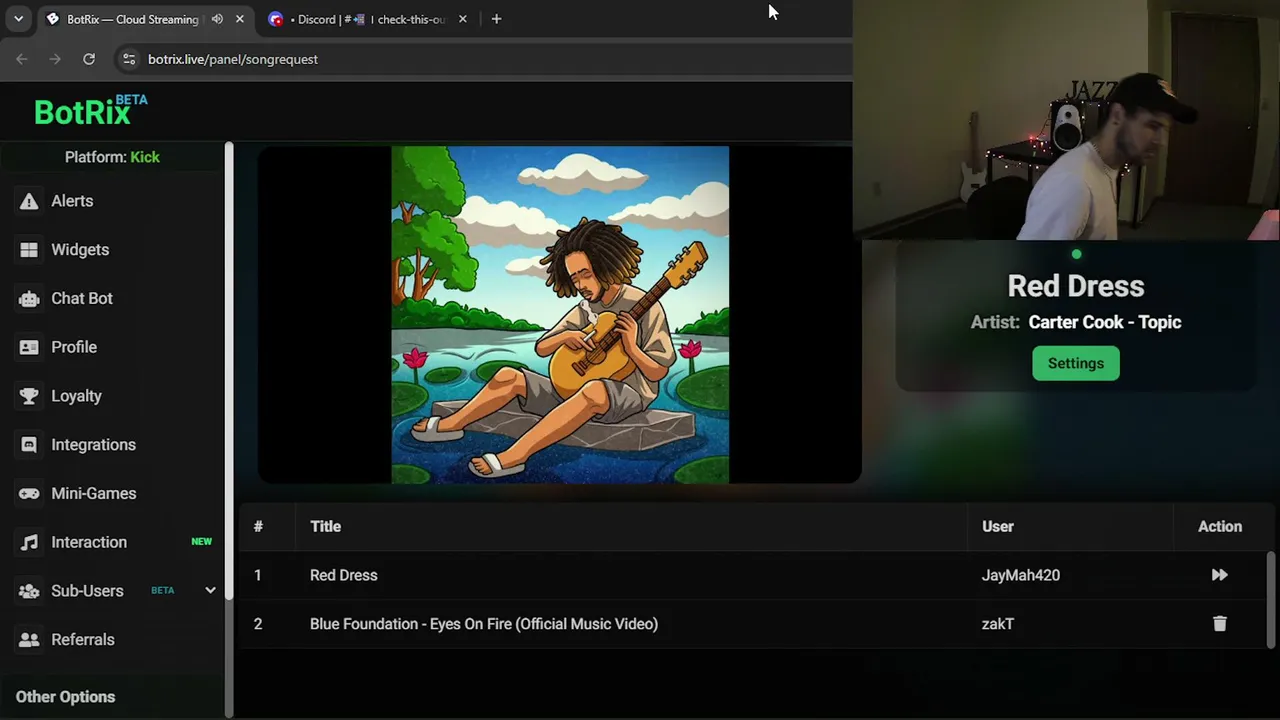Go forward using the browser forward arrow
Viewport: 1280px width, 720px height.
(x=55, y=59)
